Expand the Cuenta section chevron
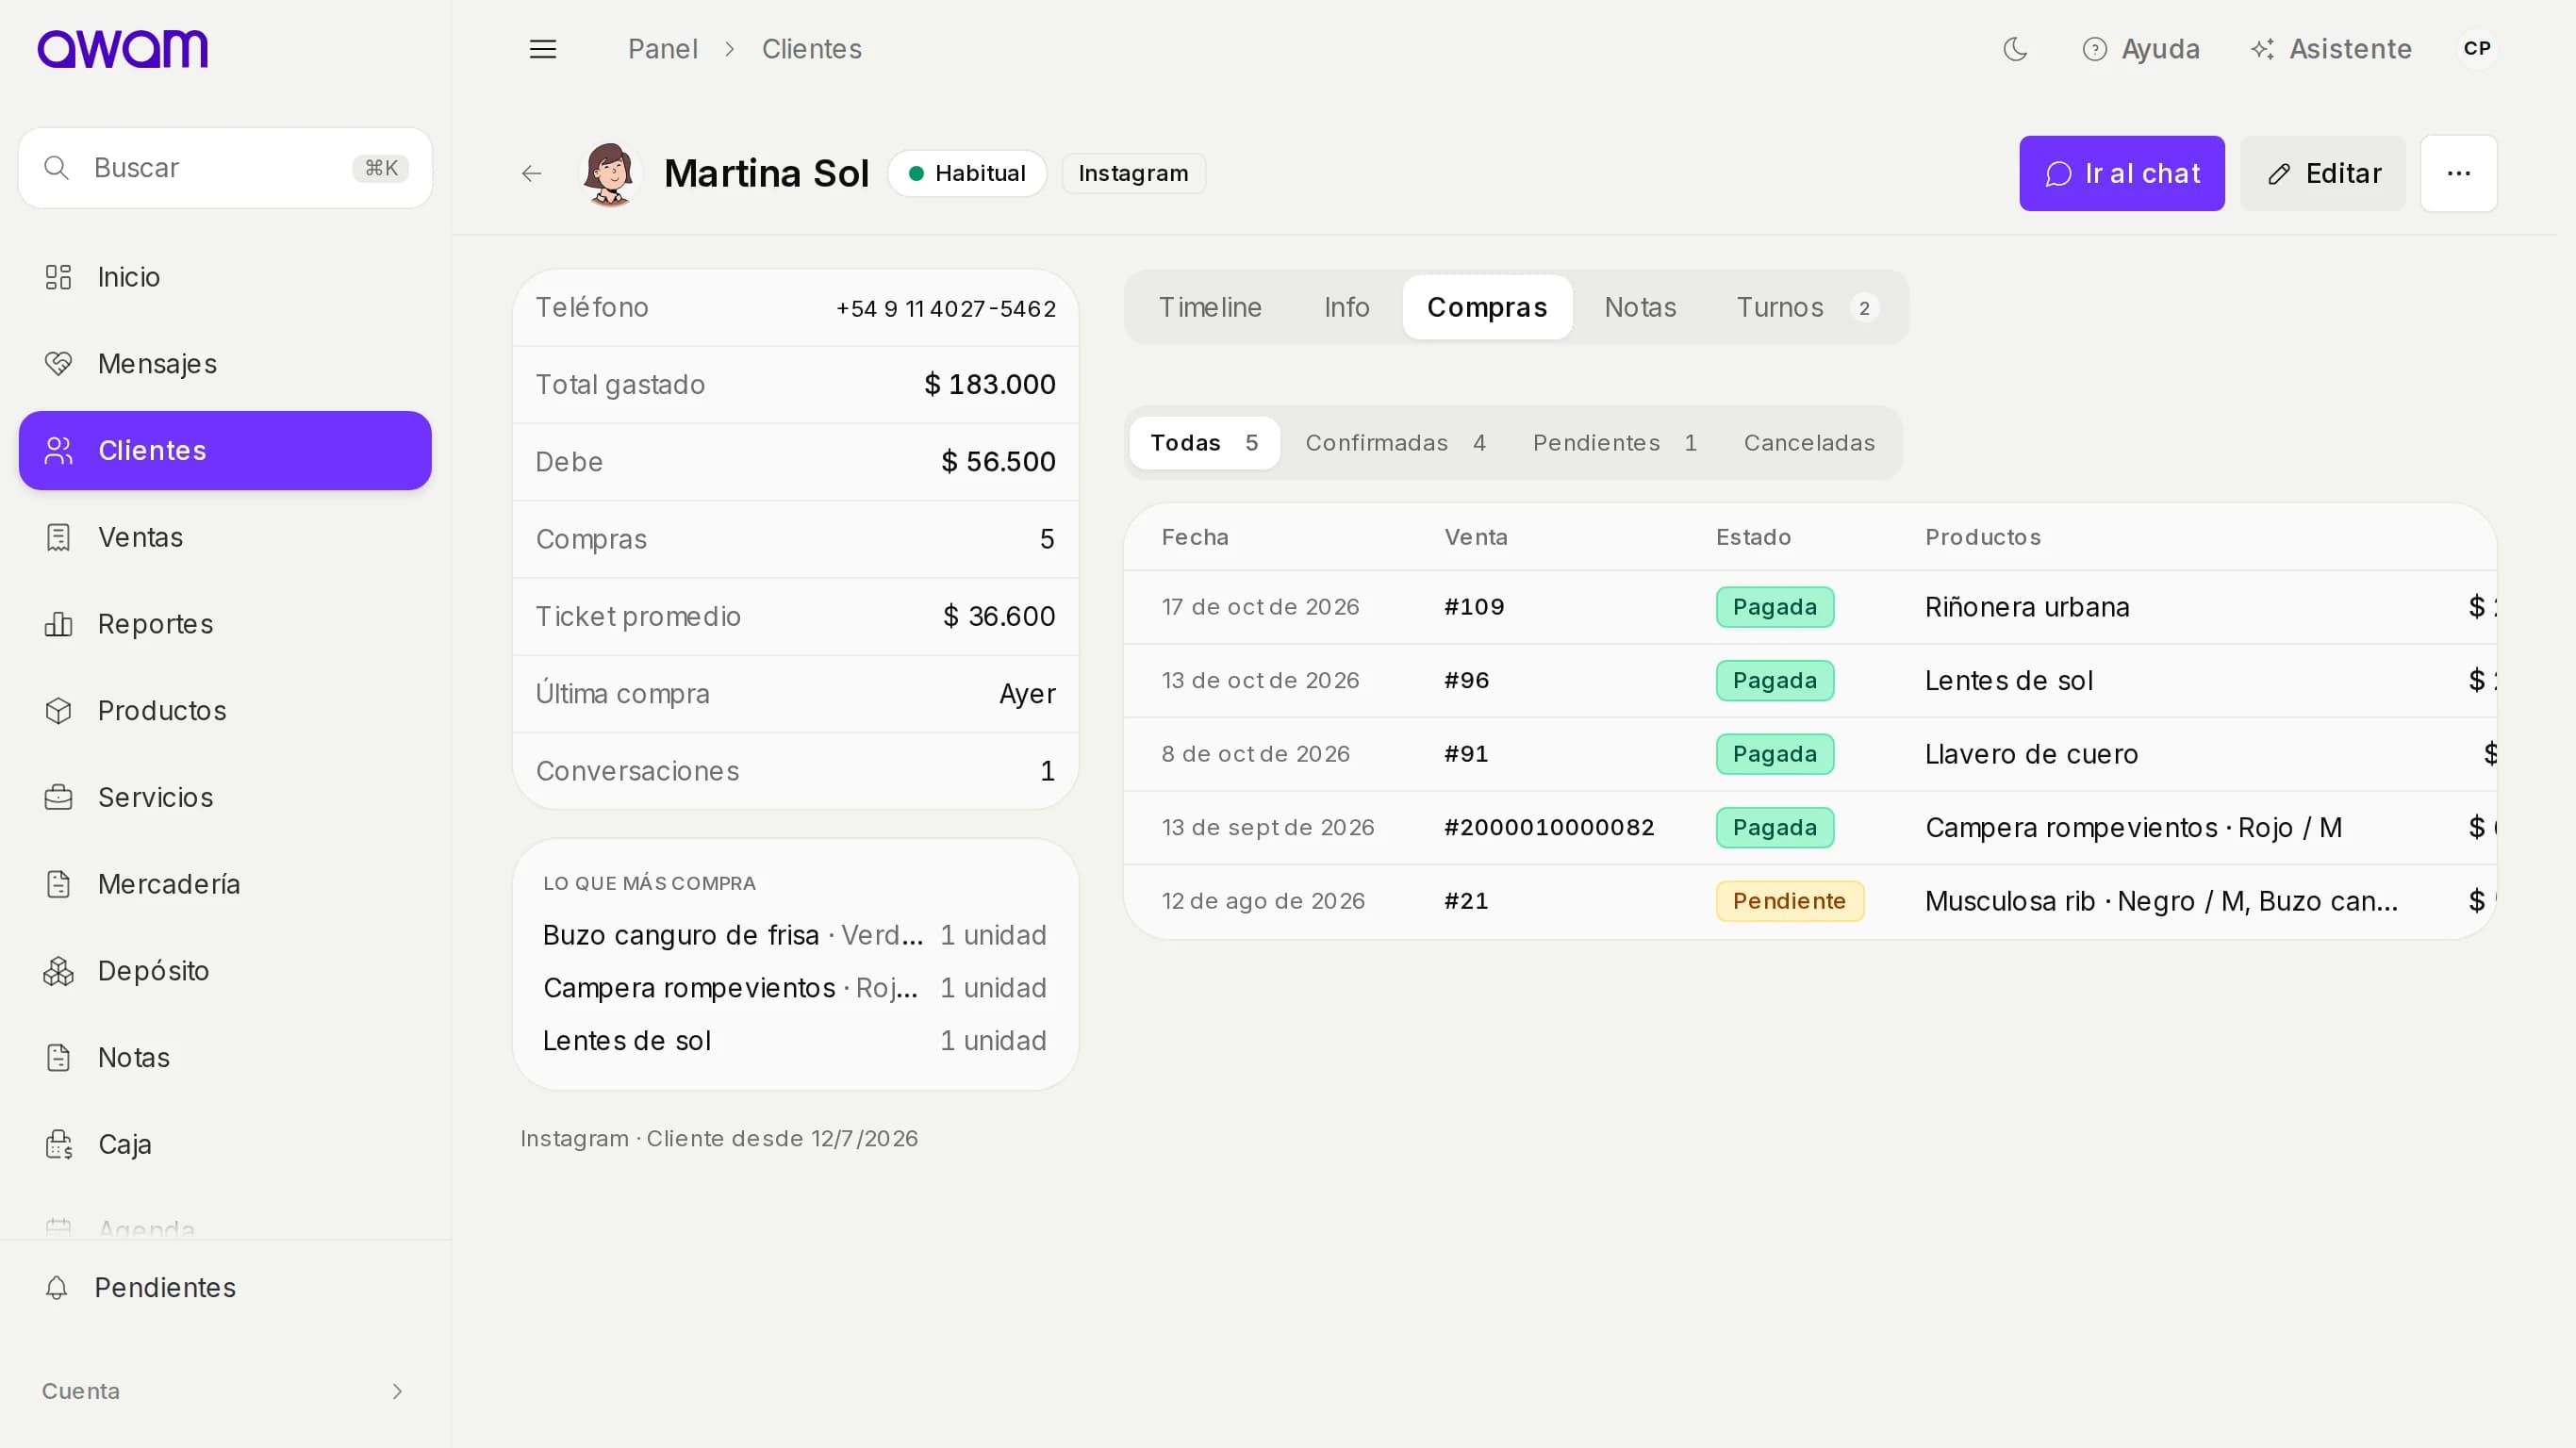Screen dimensions: 2576x1448 point(397,1391)
